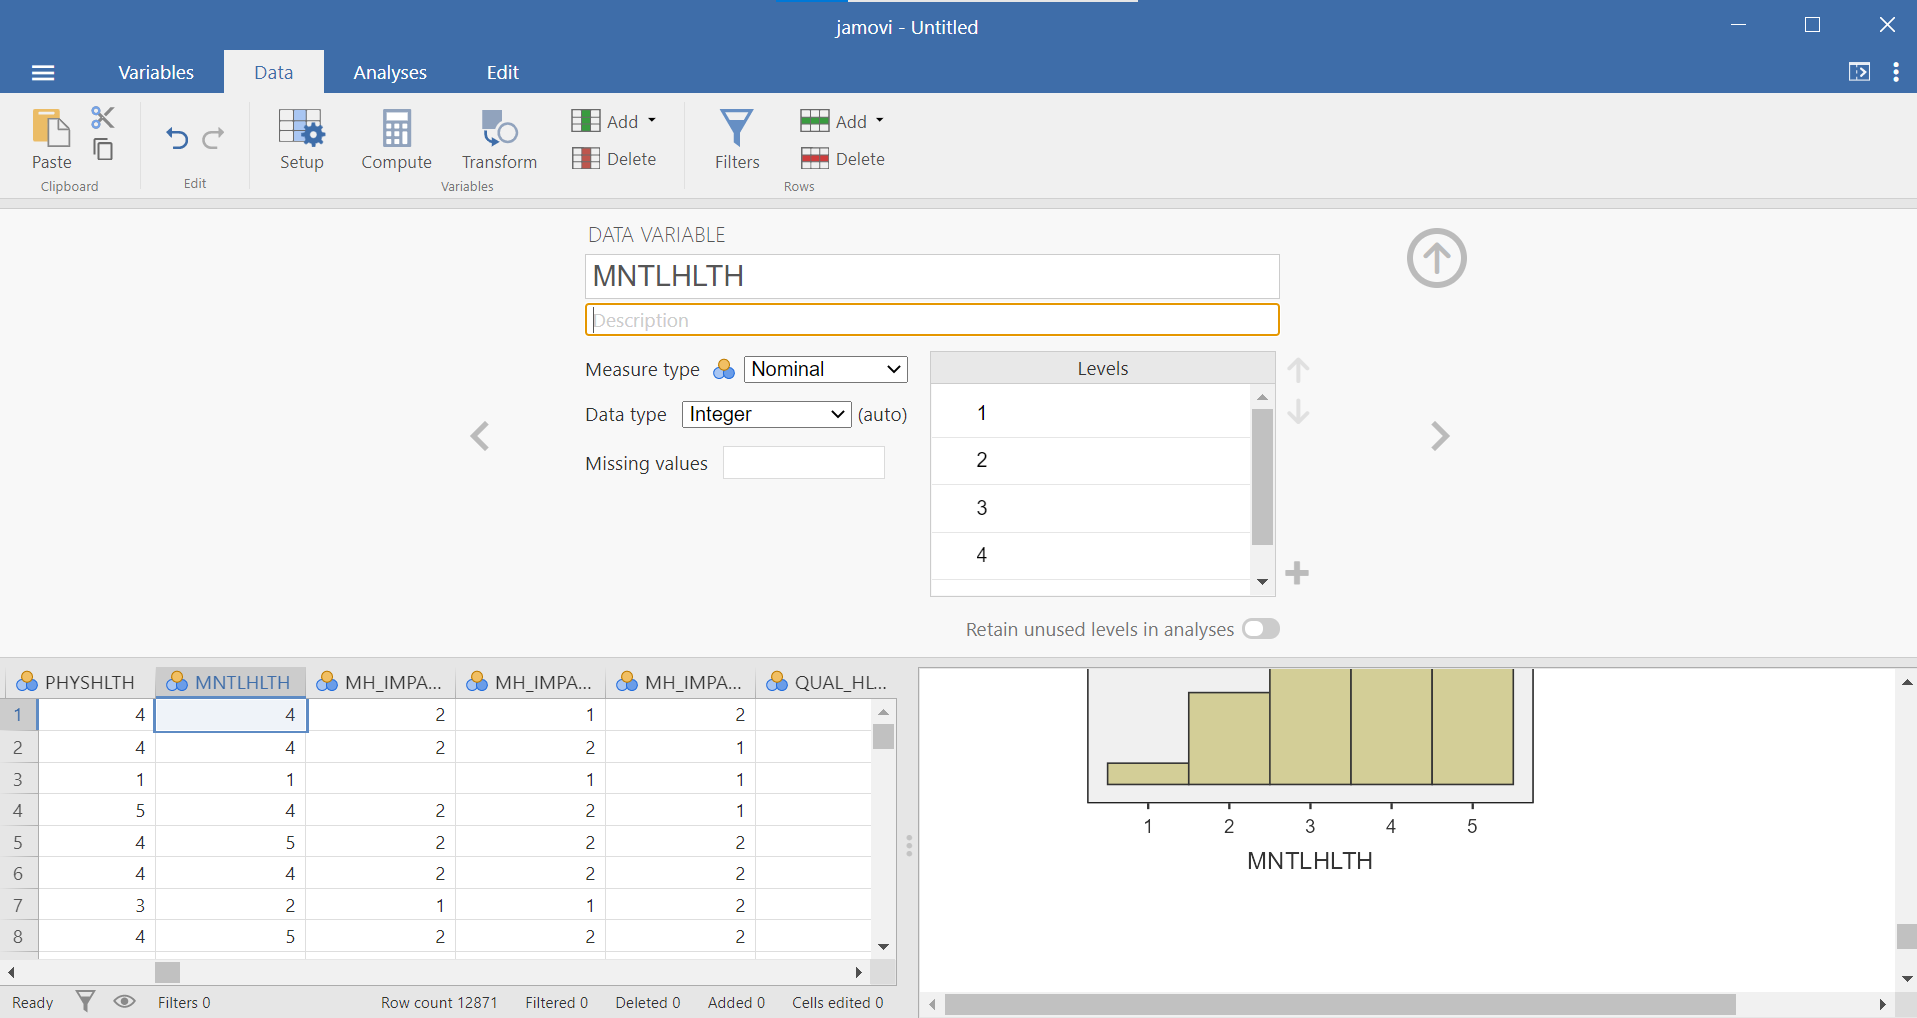Select the Transform variable tool
The width and height of the screenshot is (1917, 1018).
pos(497,140)
